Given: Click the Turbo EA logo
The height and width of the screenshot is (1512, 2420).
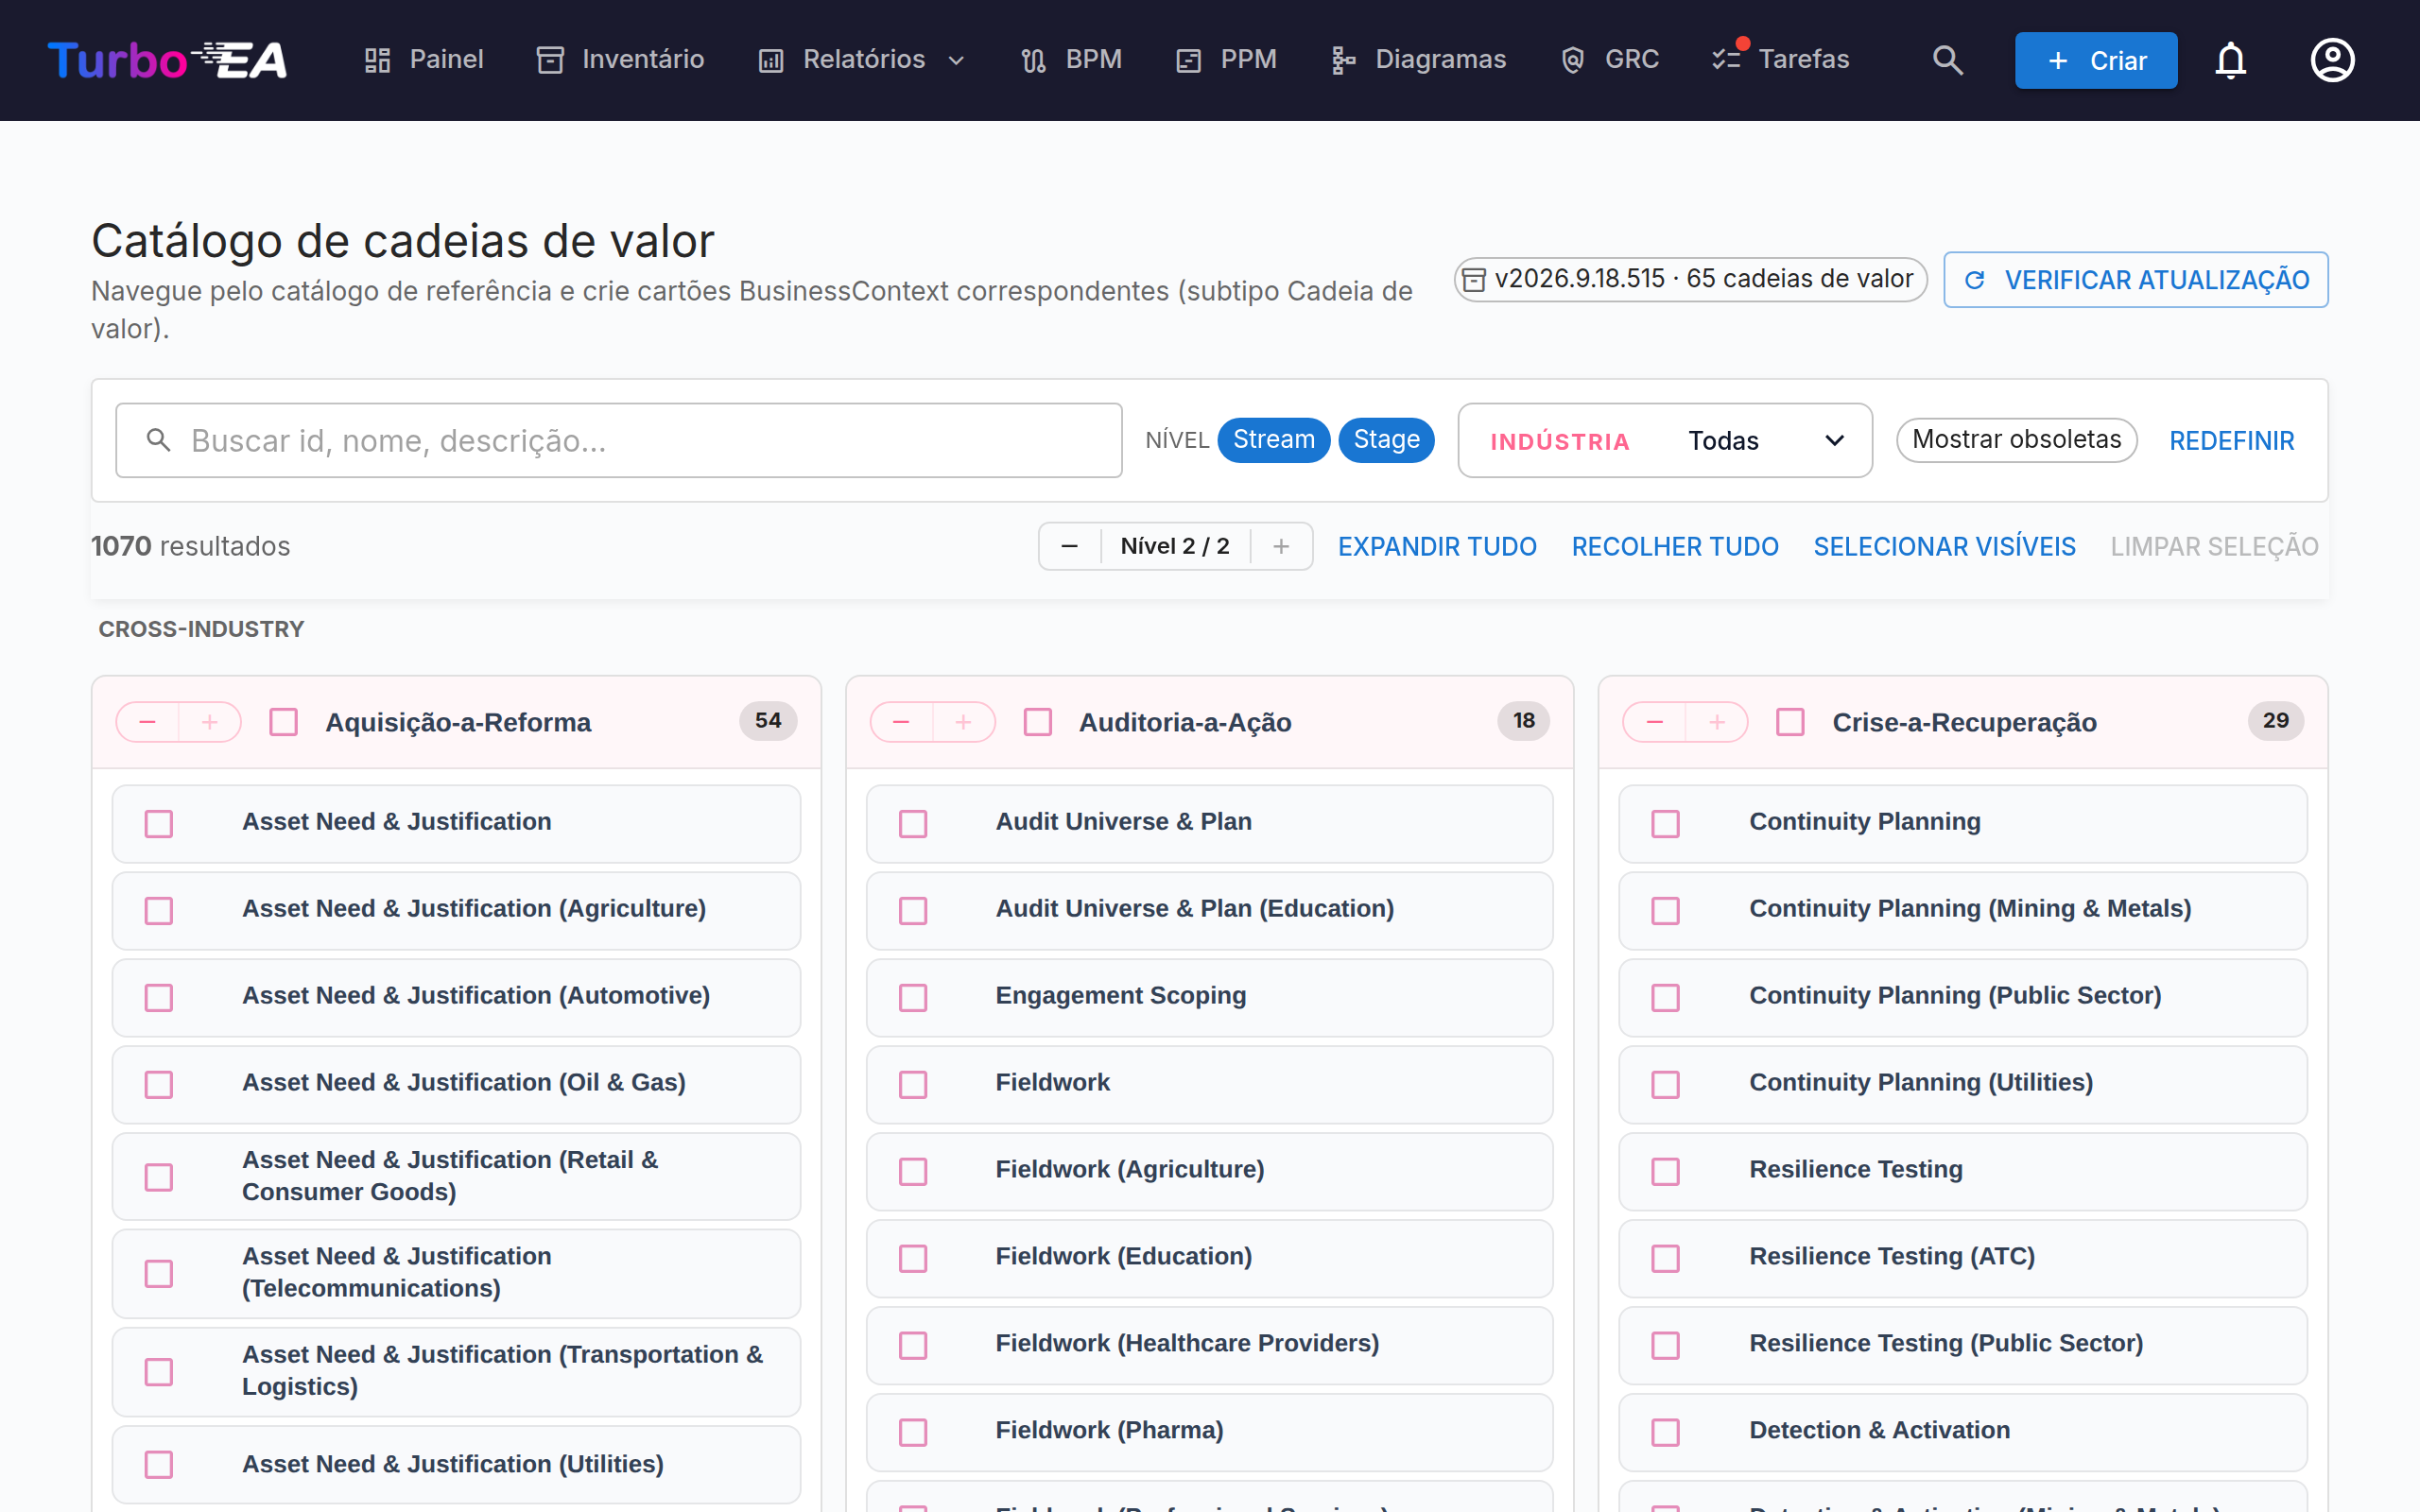Looking at the screenshot, I should (167, 60).
